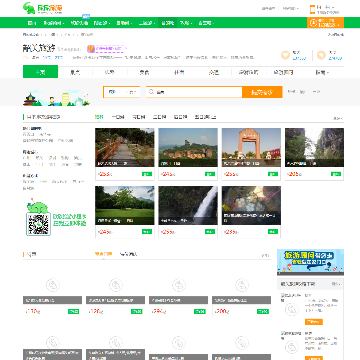Open the dark-green highlighted item in the navigation bar
The image size is (360, 360).
point(168,23)
